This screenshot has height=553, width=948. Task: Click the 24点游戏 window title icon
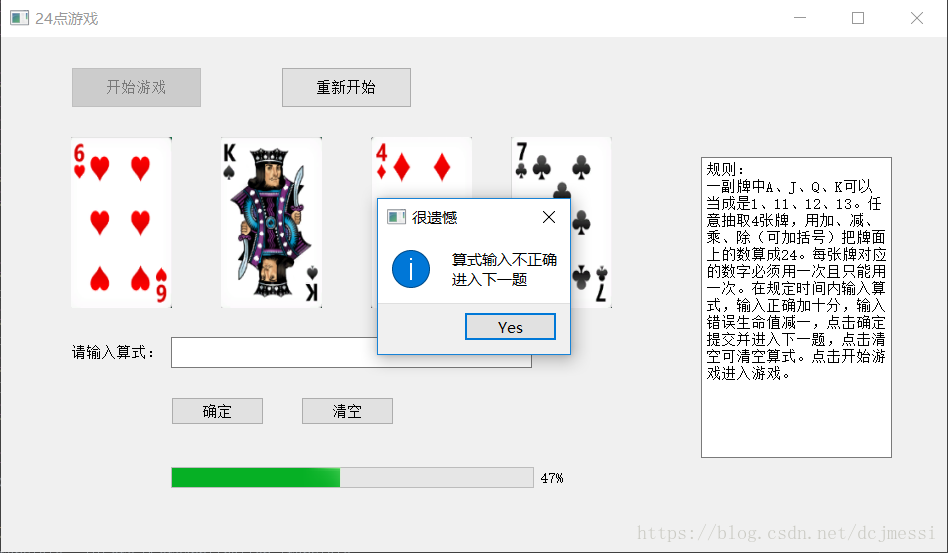(19, 18)
